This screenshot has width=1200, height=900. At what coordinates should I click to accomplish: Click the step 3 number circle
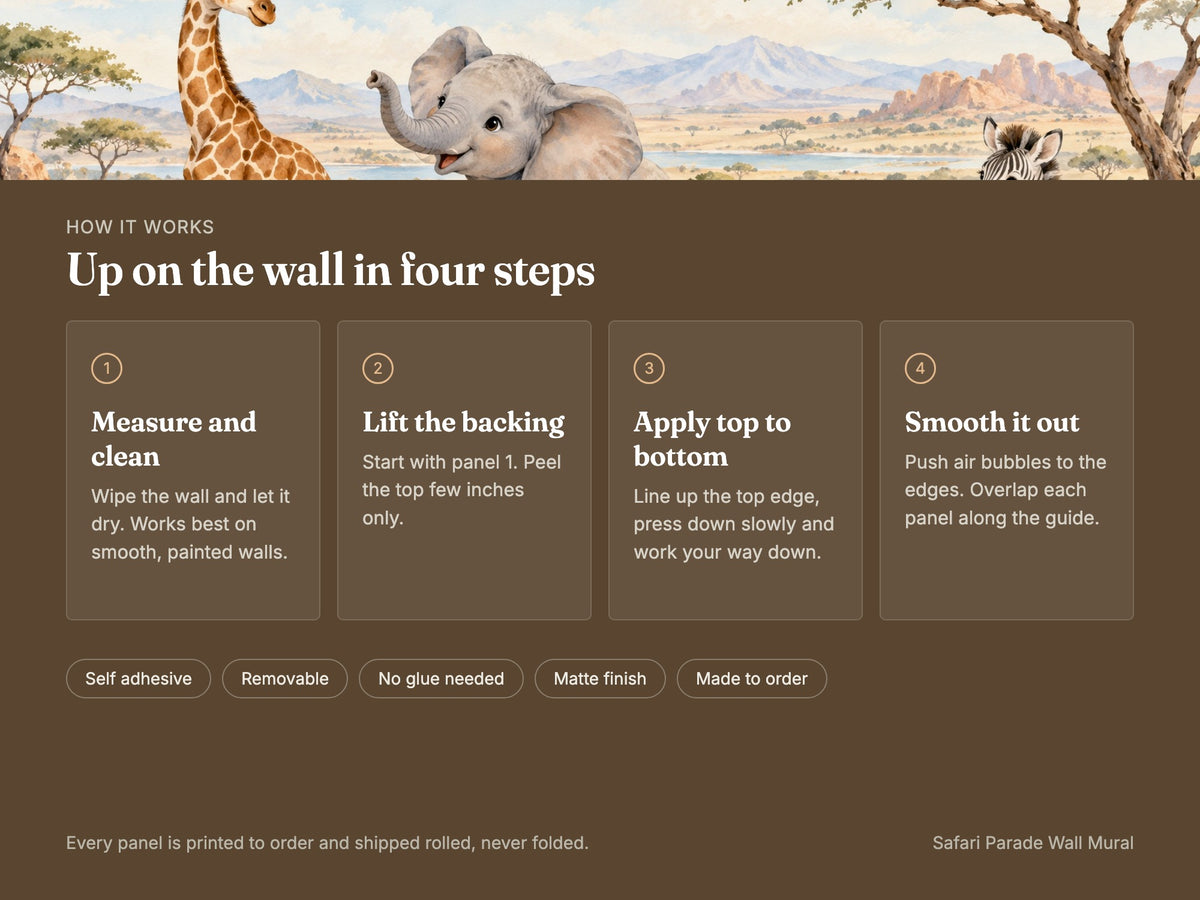[x=649, y=369]
